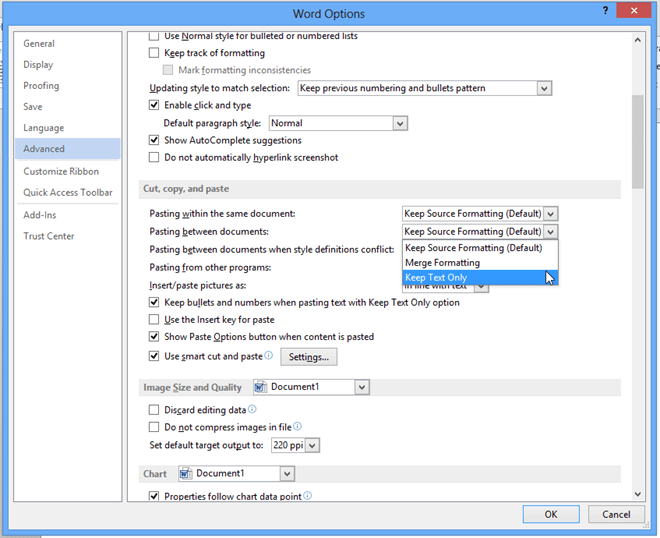Click info icon beside chart data point option

pyautogui.click(x=308, y=495)
